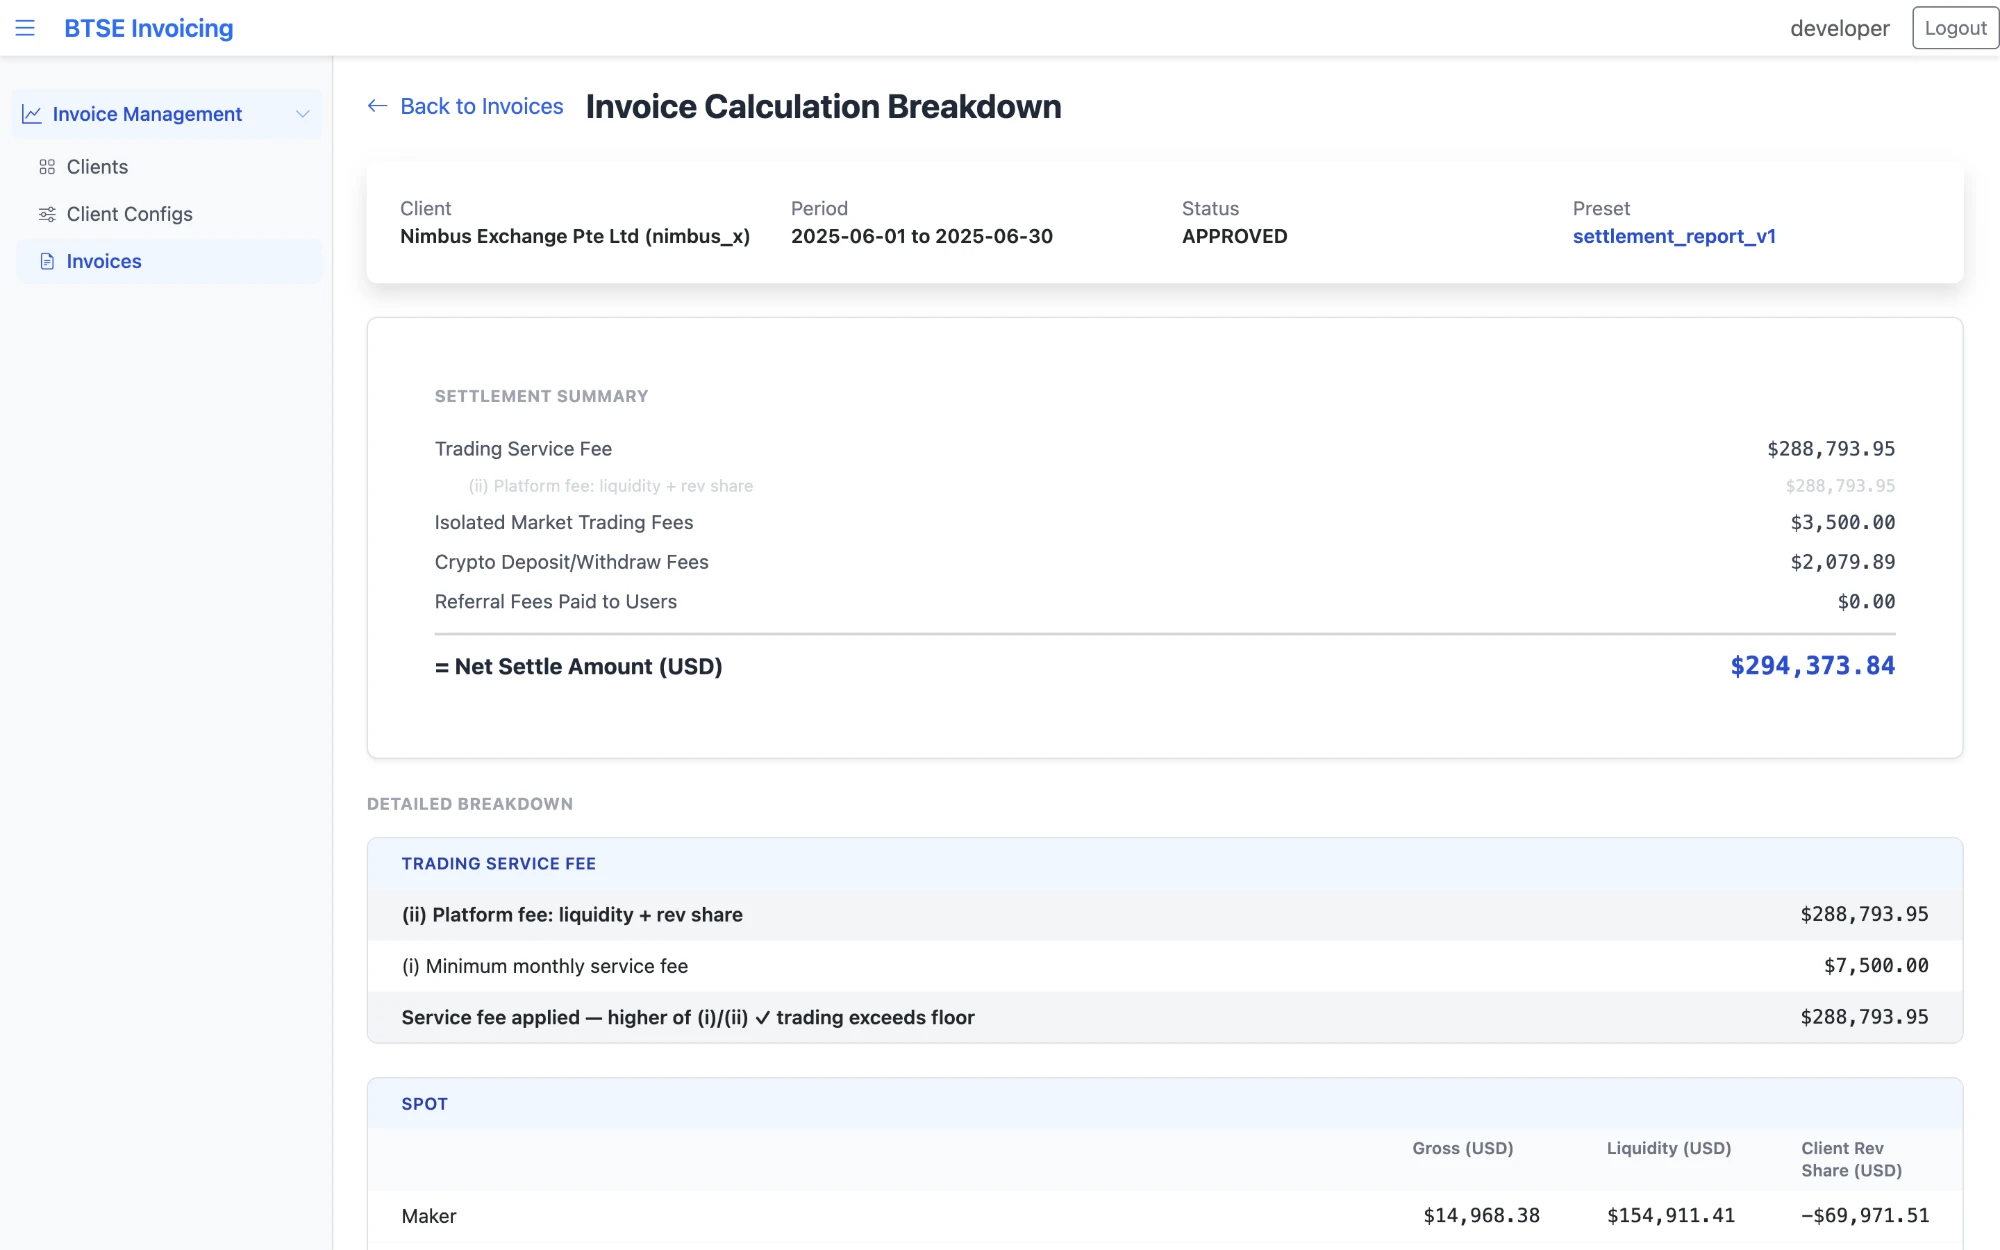Open Clients in the sidebar

pyautogui.click(x=169, y=167)
